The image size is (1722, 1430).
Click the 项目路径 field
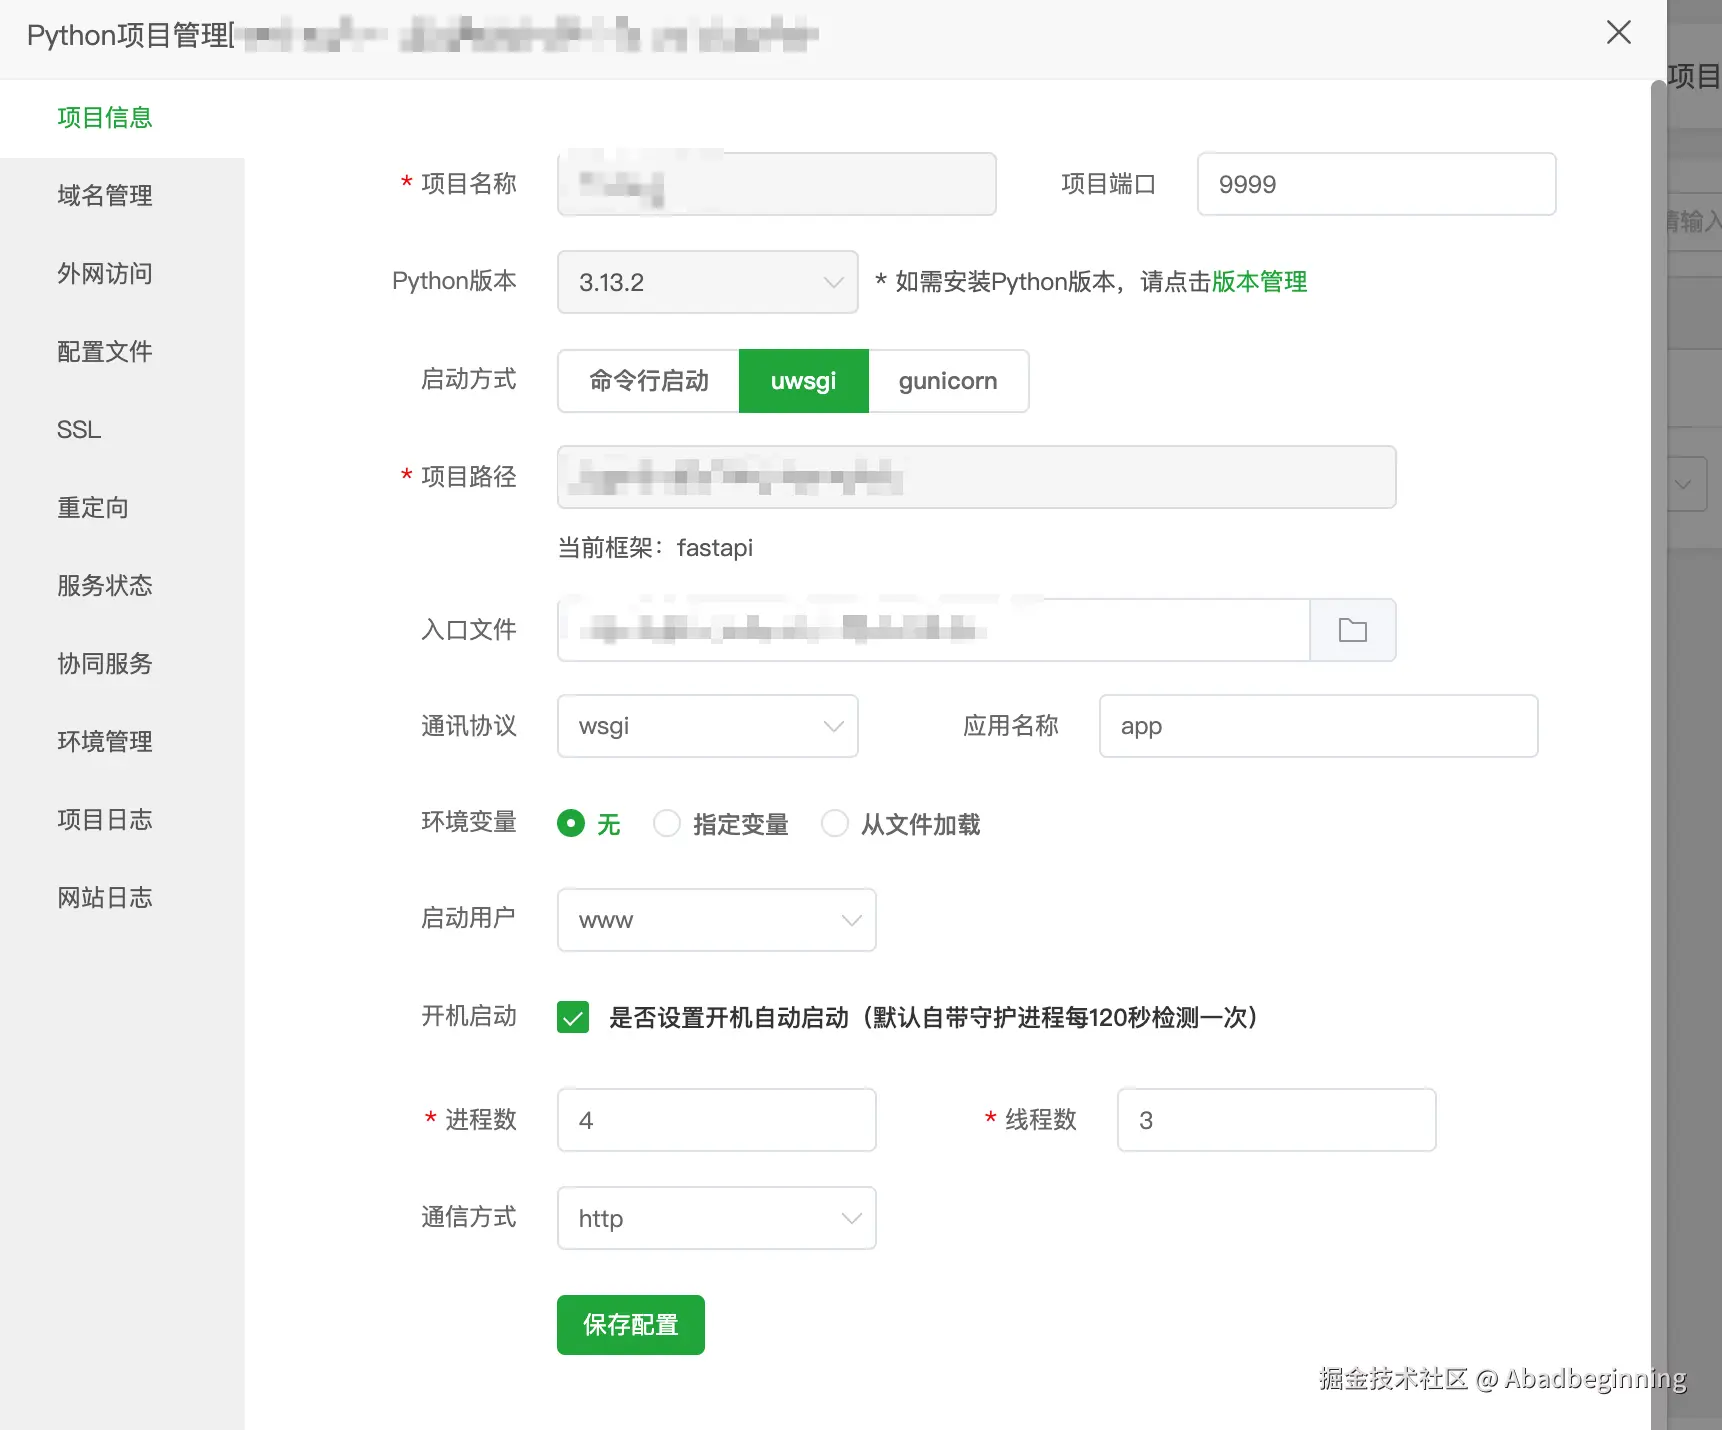[977, 477]
